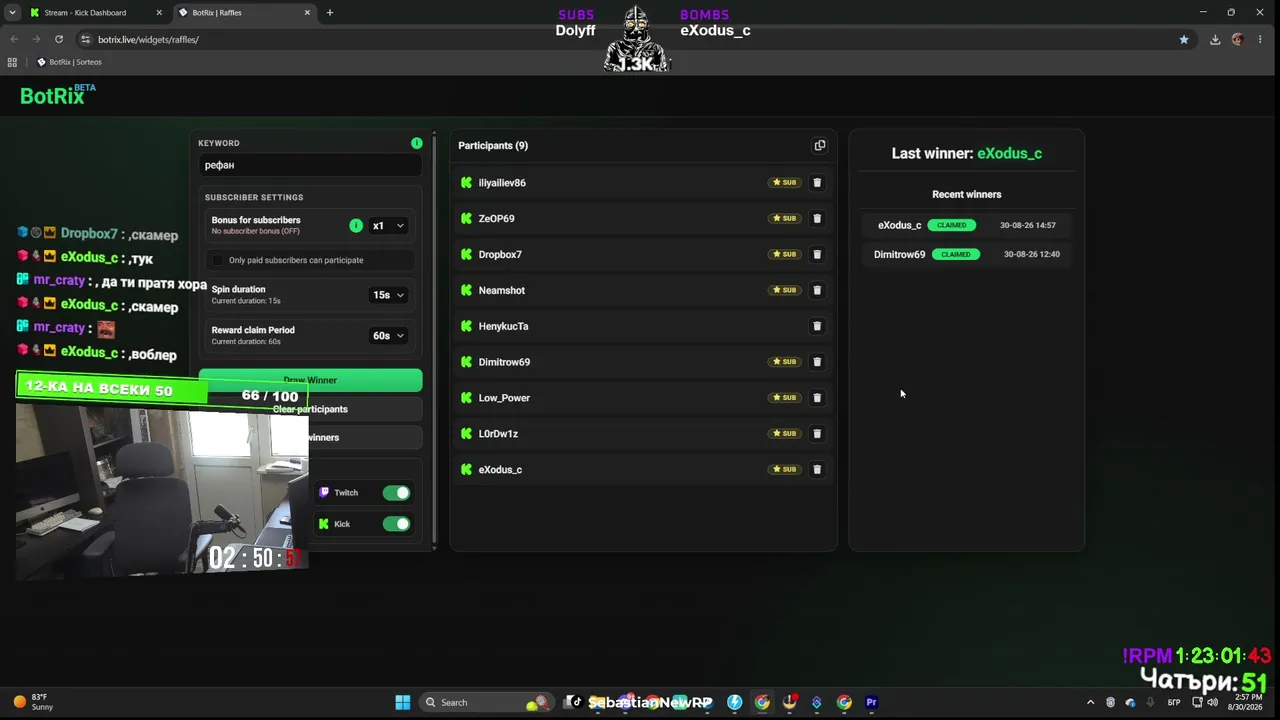Select Dimitrow69 in Recent winners
The height and width of the screenshot is (720, 1280).
point(899,255)
